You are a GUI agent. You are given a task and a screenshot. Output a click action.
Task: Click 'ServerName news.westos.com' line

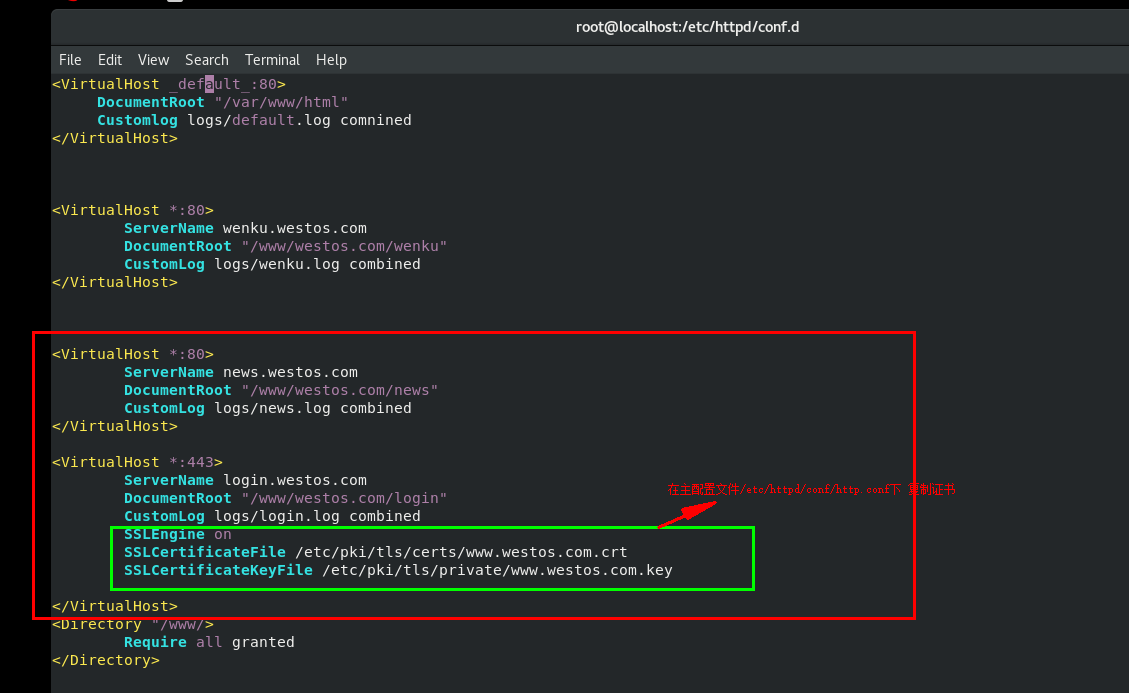tap(240, 372)
